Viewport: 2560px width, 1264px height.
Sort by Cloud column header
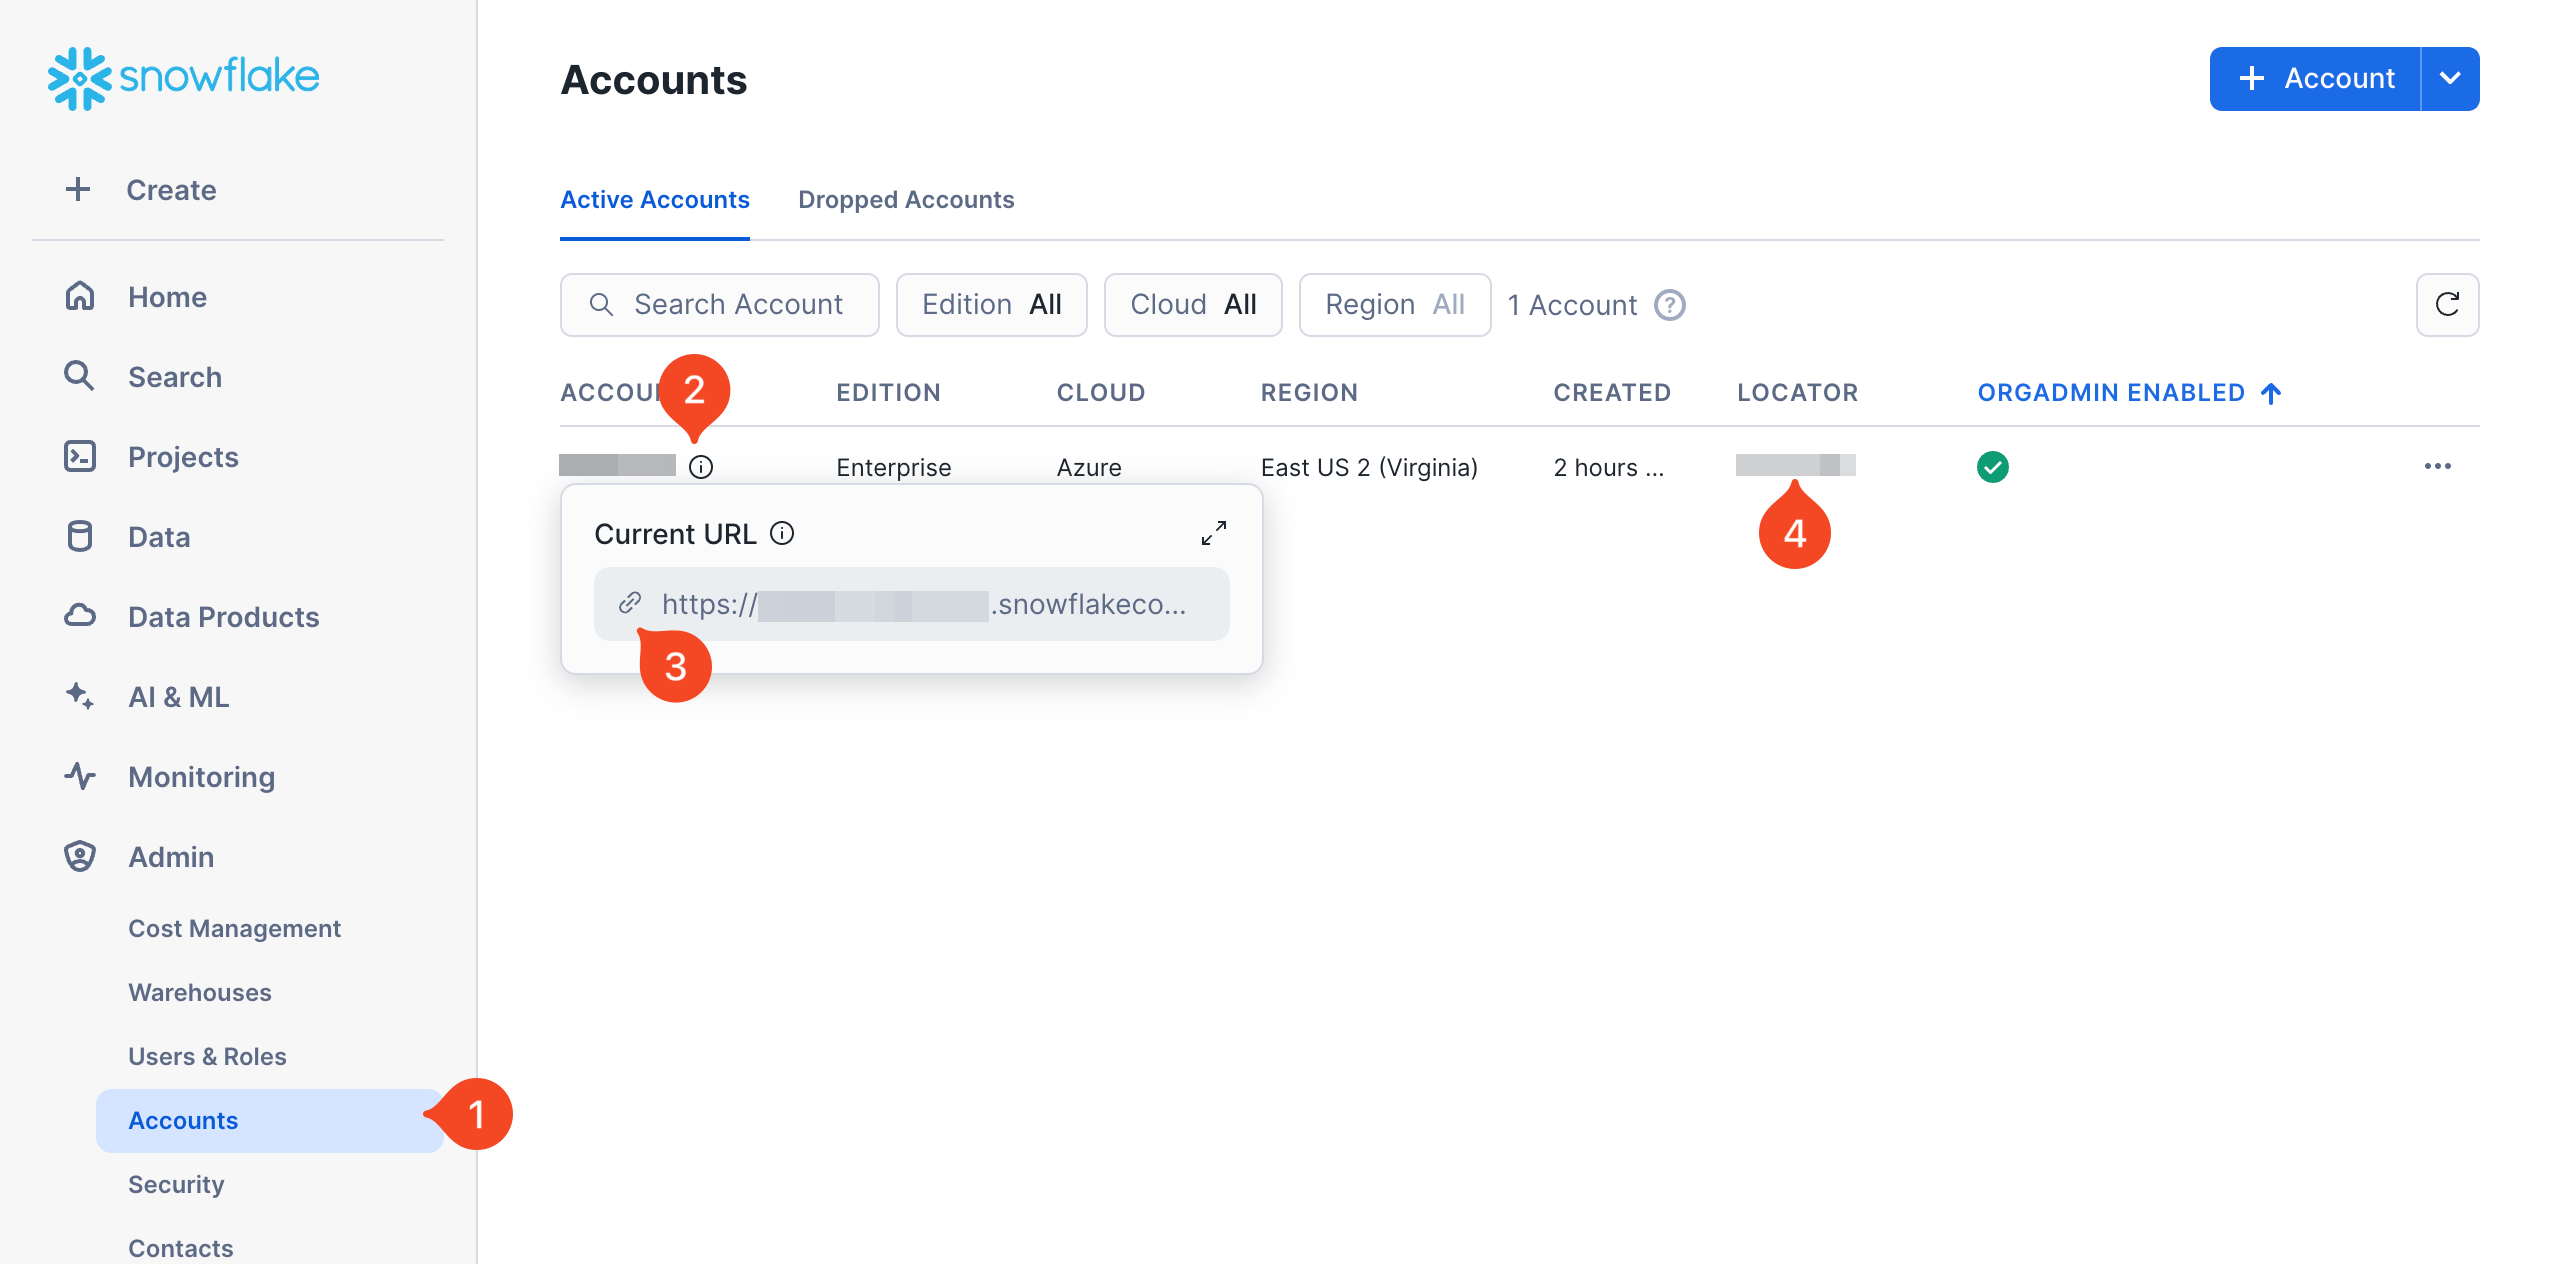(1101, 393)
